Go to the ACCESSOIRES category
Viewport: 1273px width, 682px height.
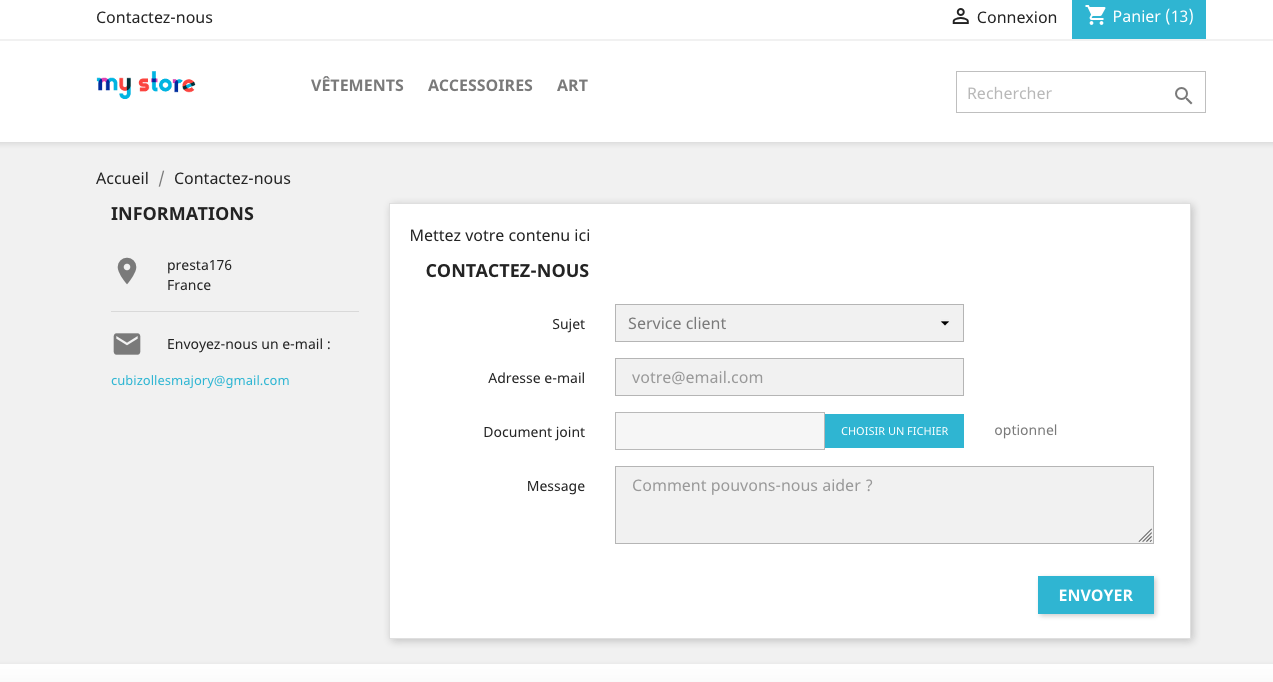[x=480, y=86]
